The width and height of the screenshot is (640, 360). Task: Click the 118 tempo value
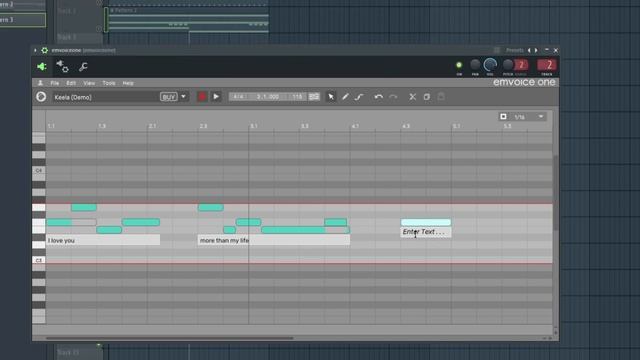tap(297, 97)
